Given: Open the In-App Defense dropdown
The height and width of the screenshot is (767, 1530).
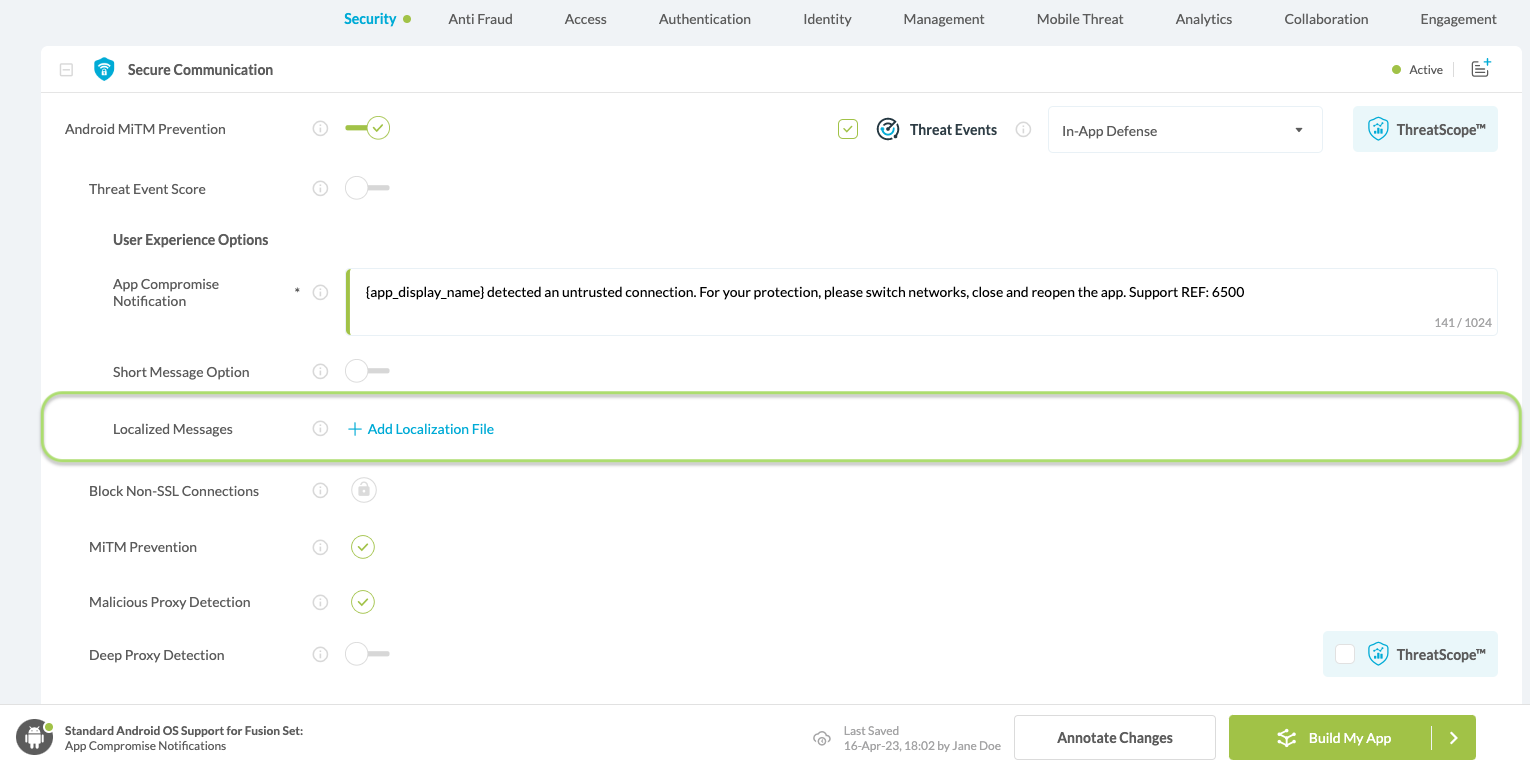Looking at the screenshot, I should coord(1185,129).
